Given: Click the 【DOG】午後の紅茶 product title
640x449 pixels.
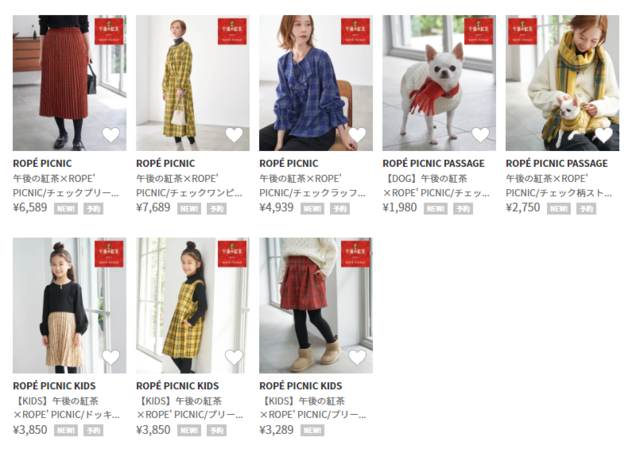Looking at the screenshot, I should click(x=436, y=185).
